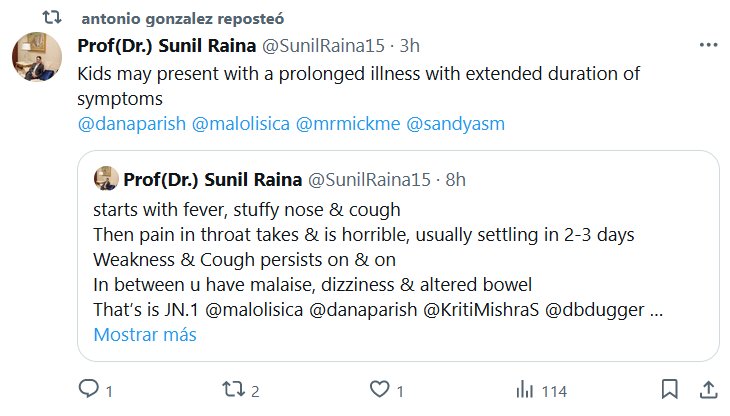Bookmark this tweet

tap(670, 389)
